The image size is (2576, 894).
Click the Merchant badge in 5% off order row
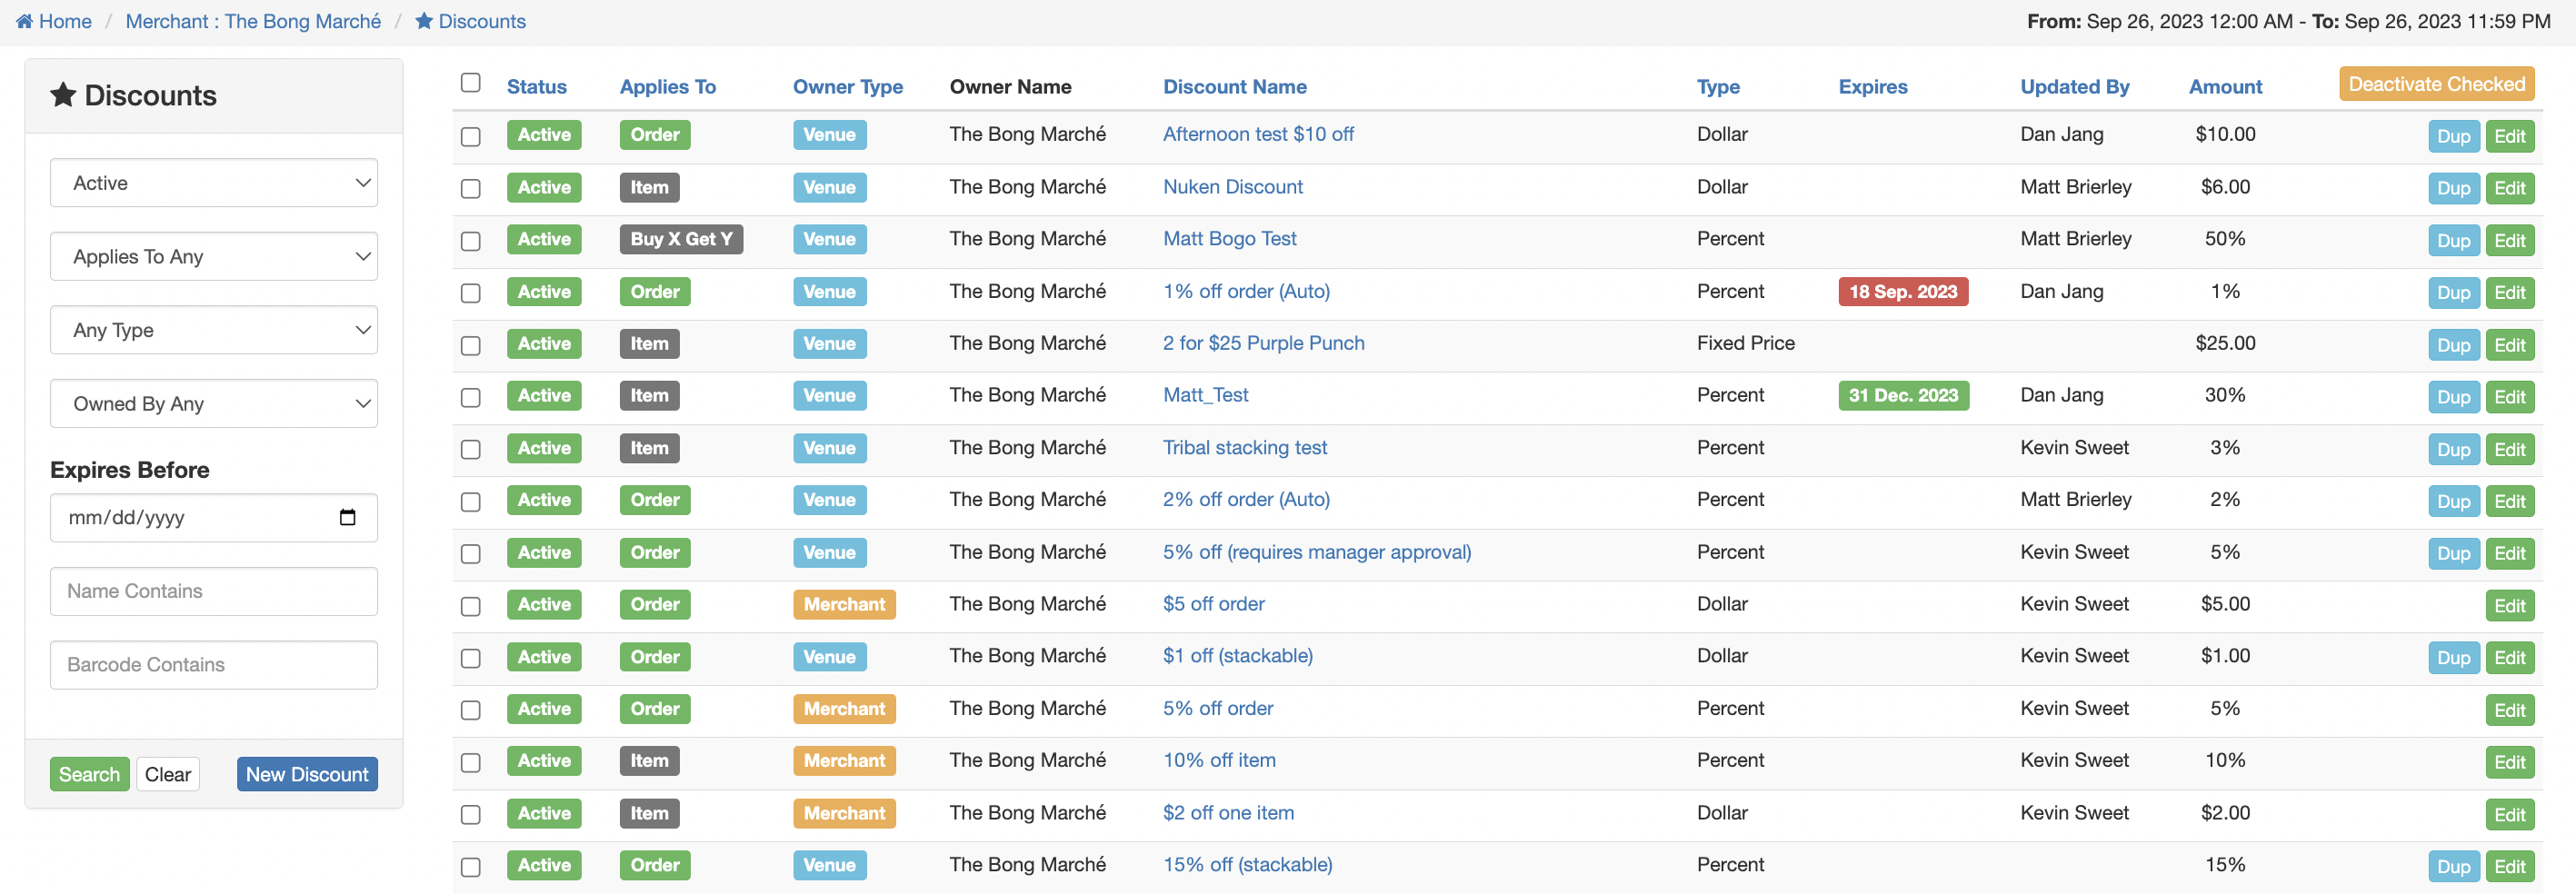(x=844, y=709)
